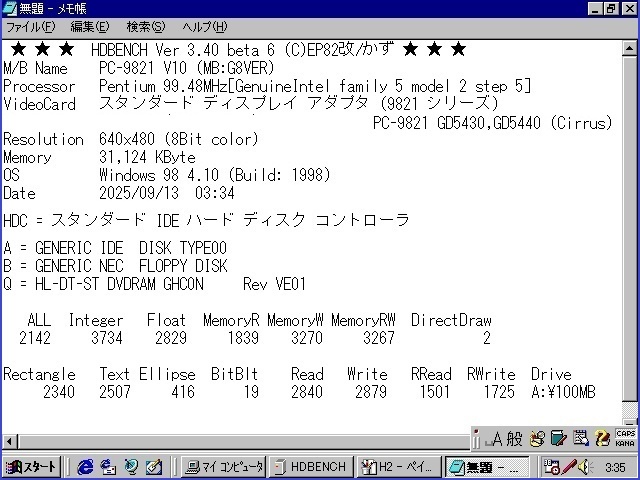Click the Ellipse score value 416
Viewport: 640px width, 480px height.
tap(182, 392)
